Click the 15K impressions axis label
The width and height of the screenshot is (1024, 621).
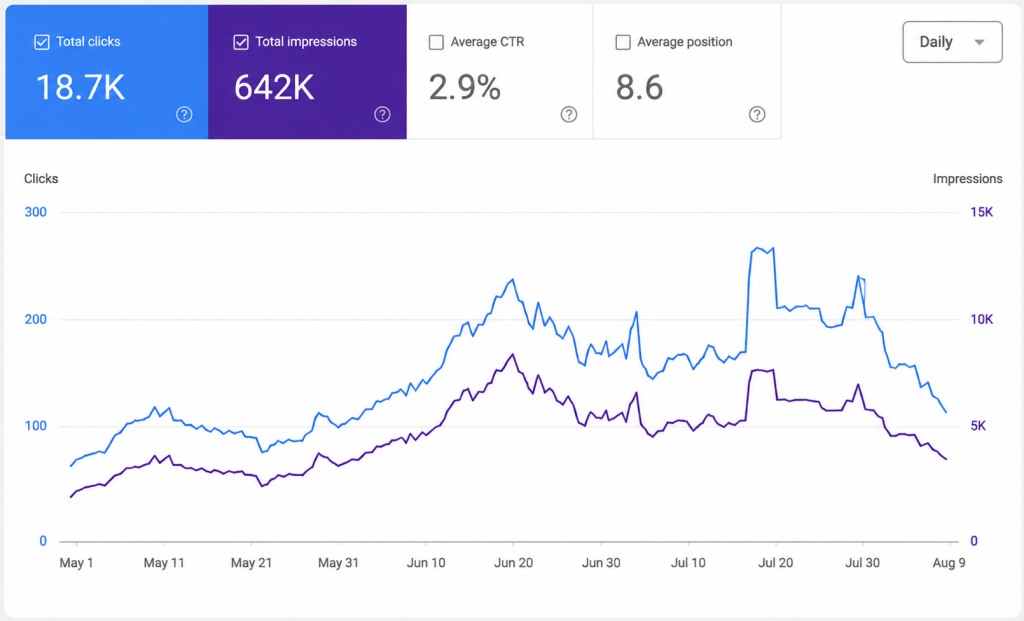click(x=982, y=212)
